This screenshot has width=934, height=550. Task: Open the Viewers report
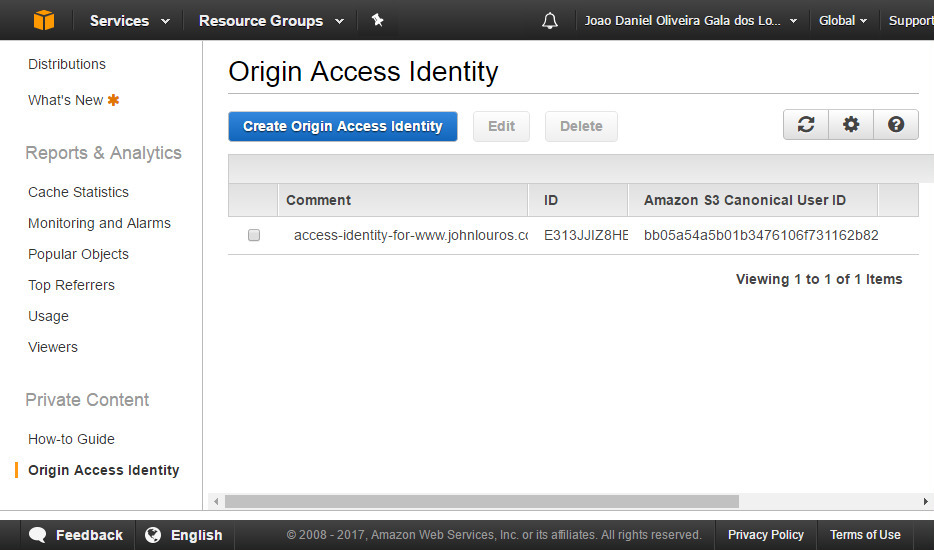[x=52, y=347]
